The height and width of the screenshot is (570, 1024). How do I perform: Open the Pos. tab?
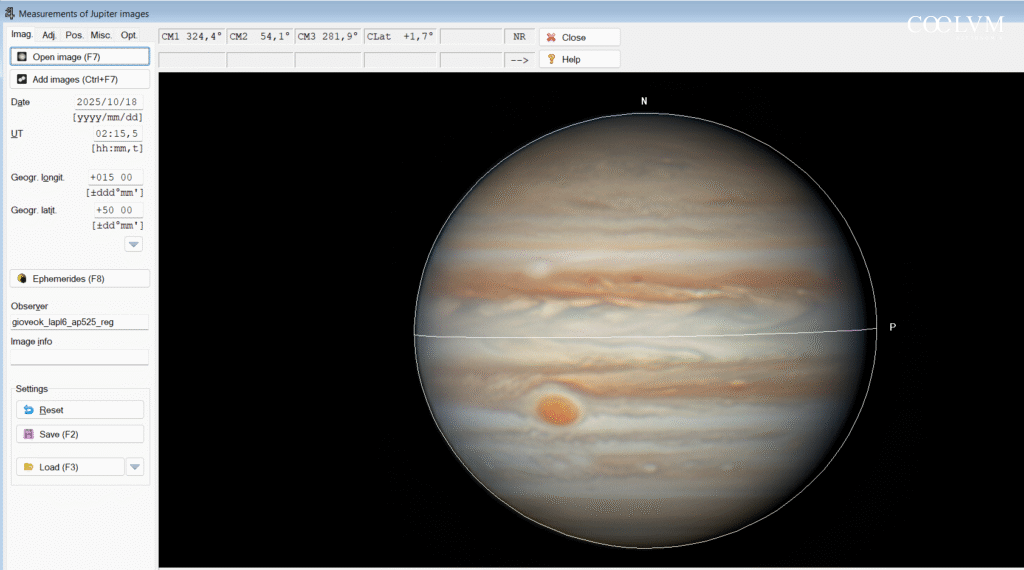74,35
